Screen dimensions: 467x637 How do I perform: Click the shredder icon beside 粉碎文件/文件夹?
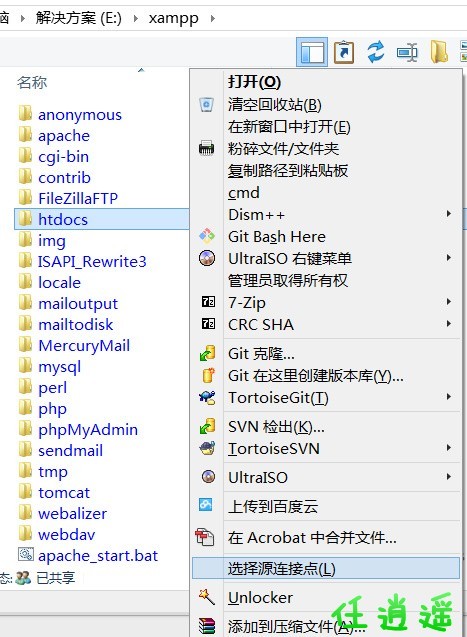click(x=206, y=148)
